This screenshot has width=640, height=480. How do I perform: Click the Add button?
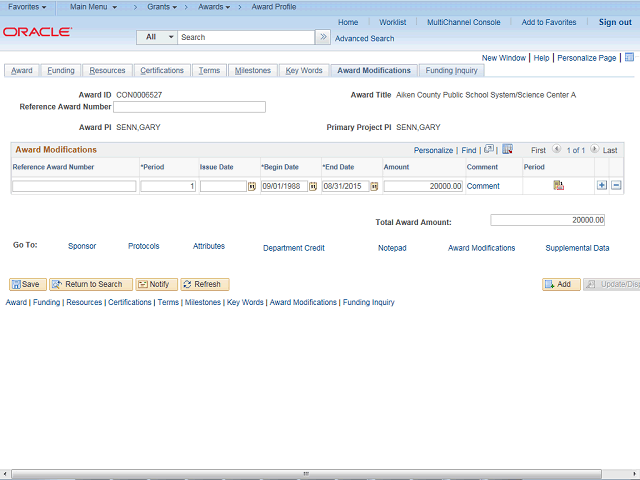561,284
